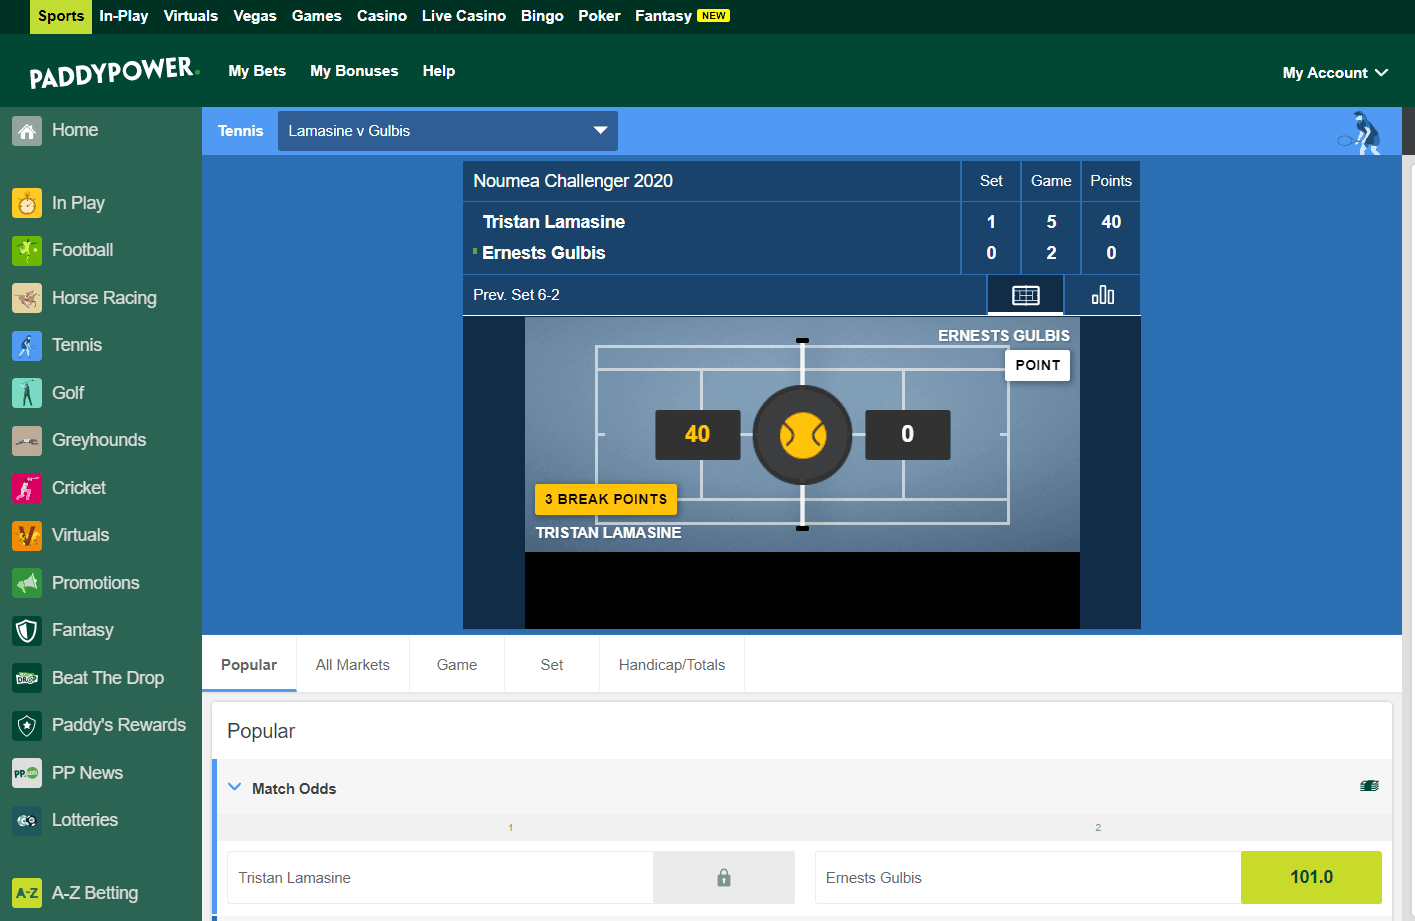Open the Lamasine v Gulbis match dropdown

[448, 131]
